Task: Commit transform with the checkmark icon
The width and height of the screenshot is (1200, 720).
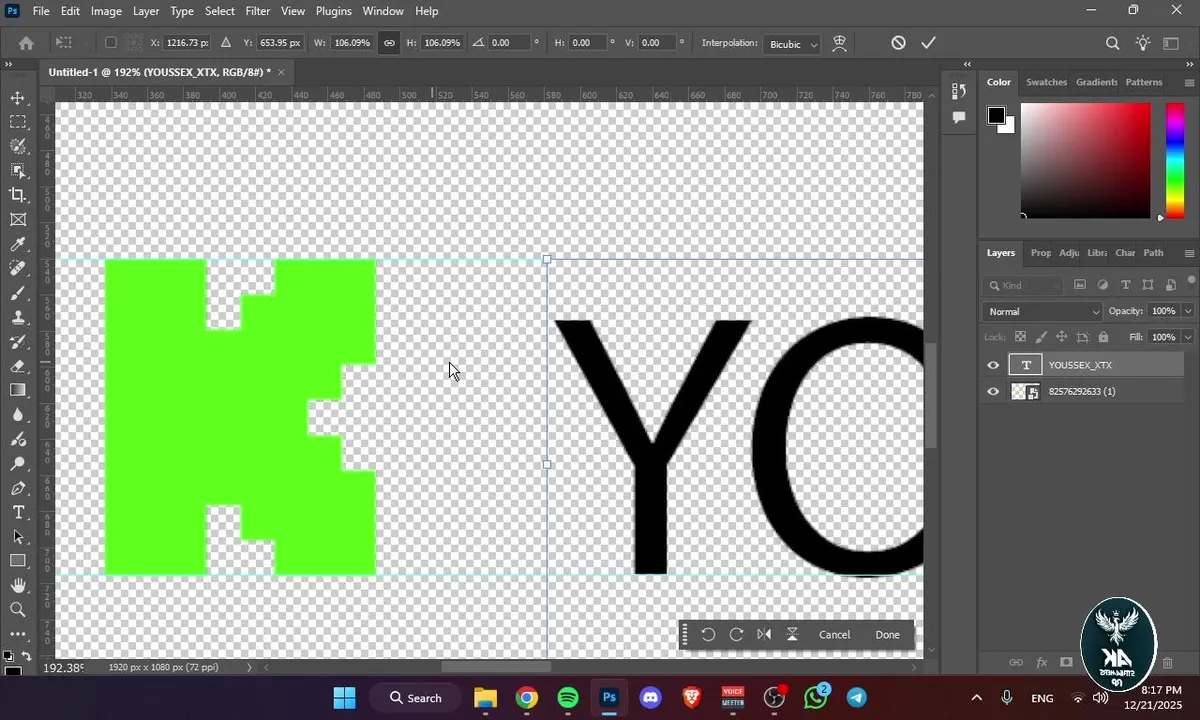Action: (x=928, y=43)
